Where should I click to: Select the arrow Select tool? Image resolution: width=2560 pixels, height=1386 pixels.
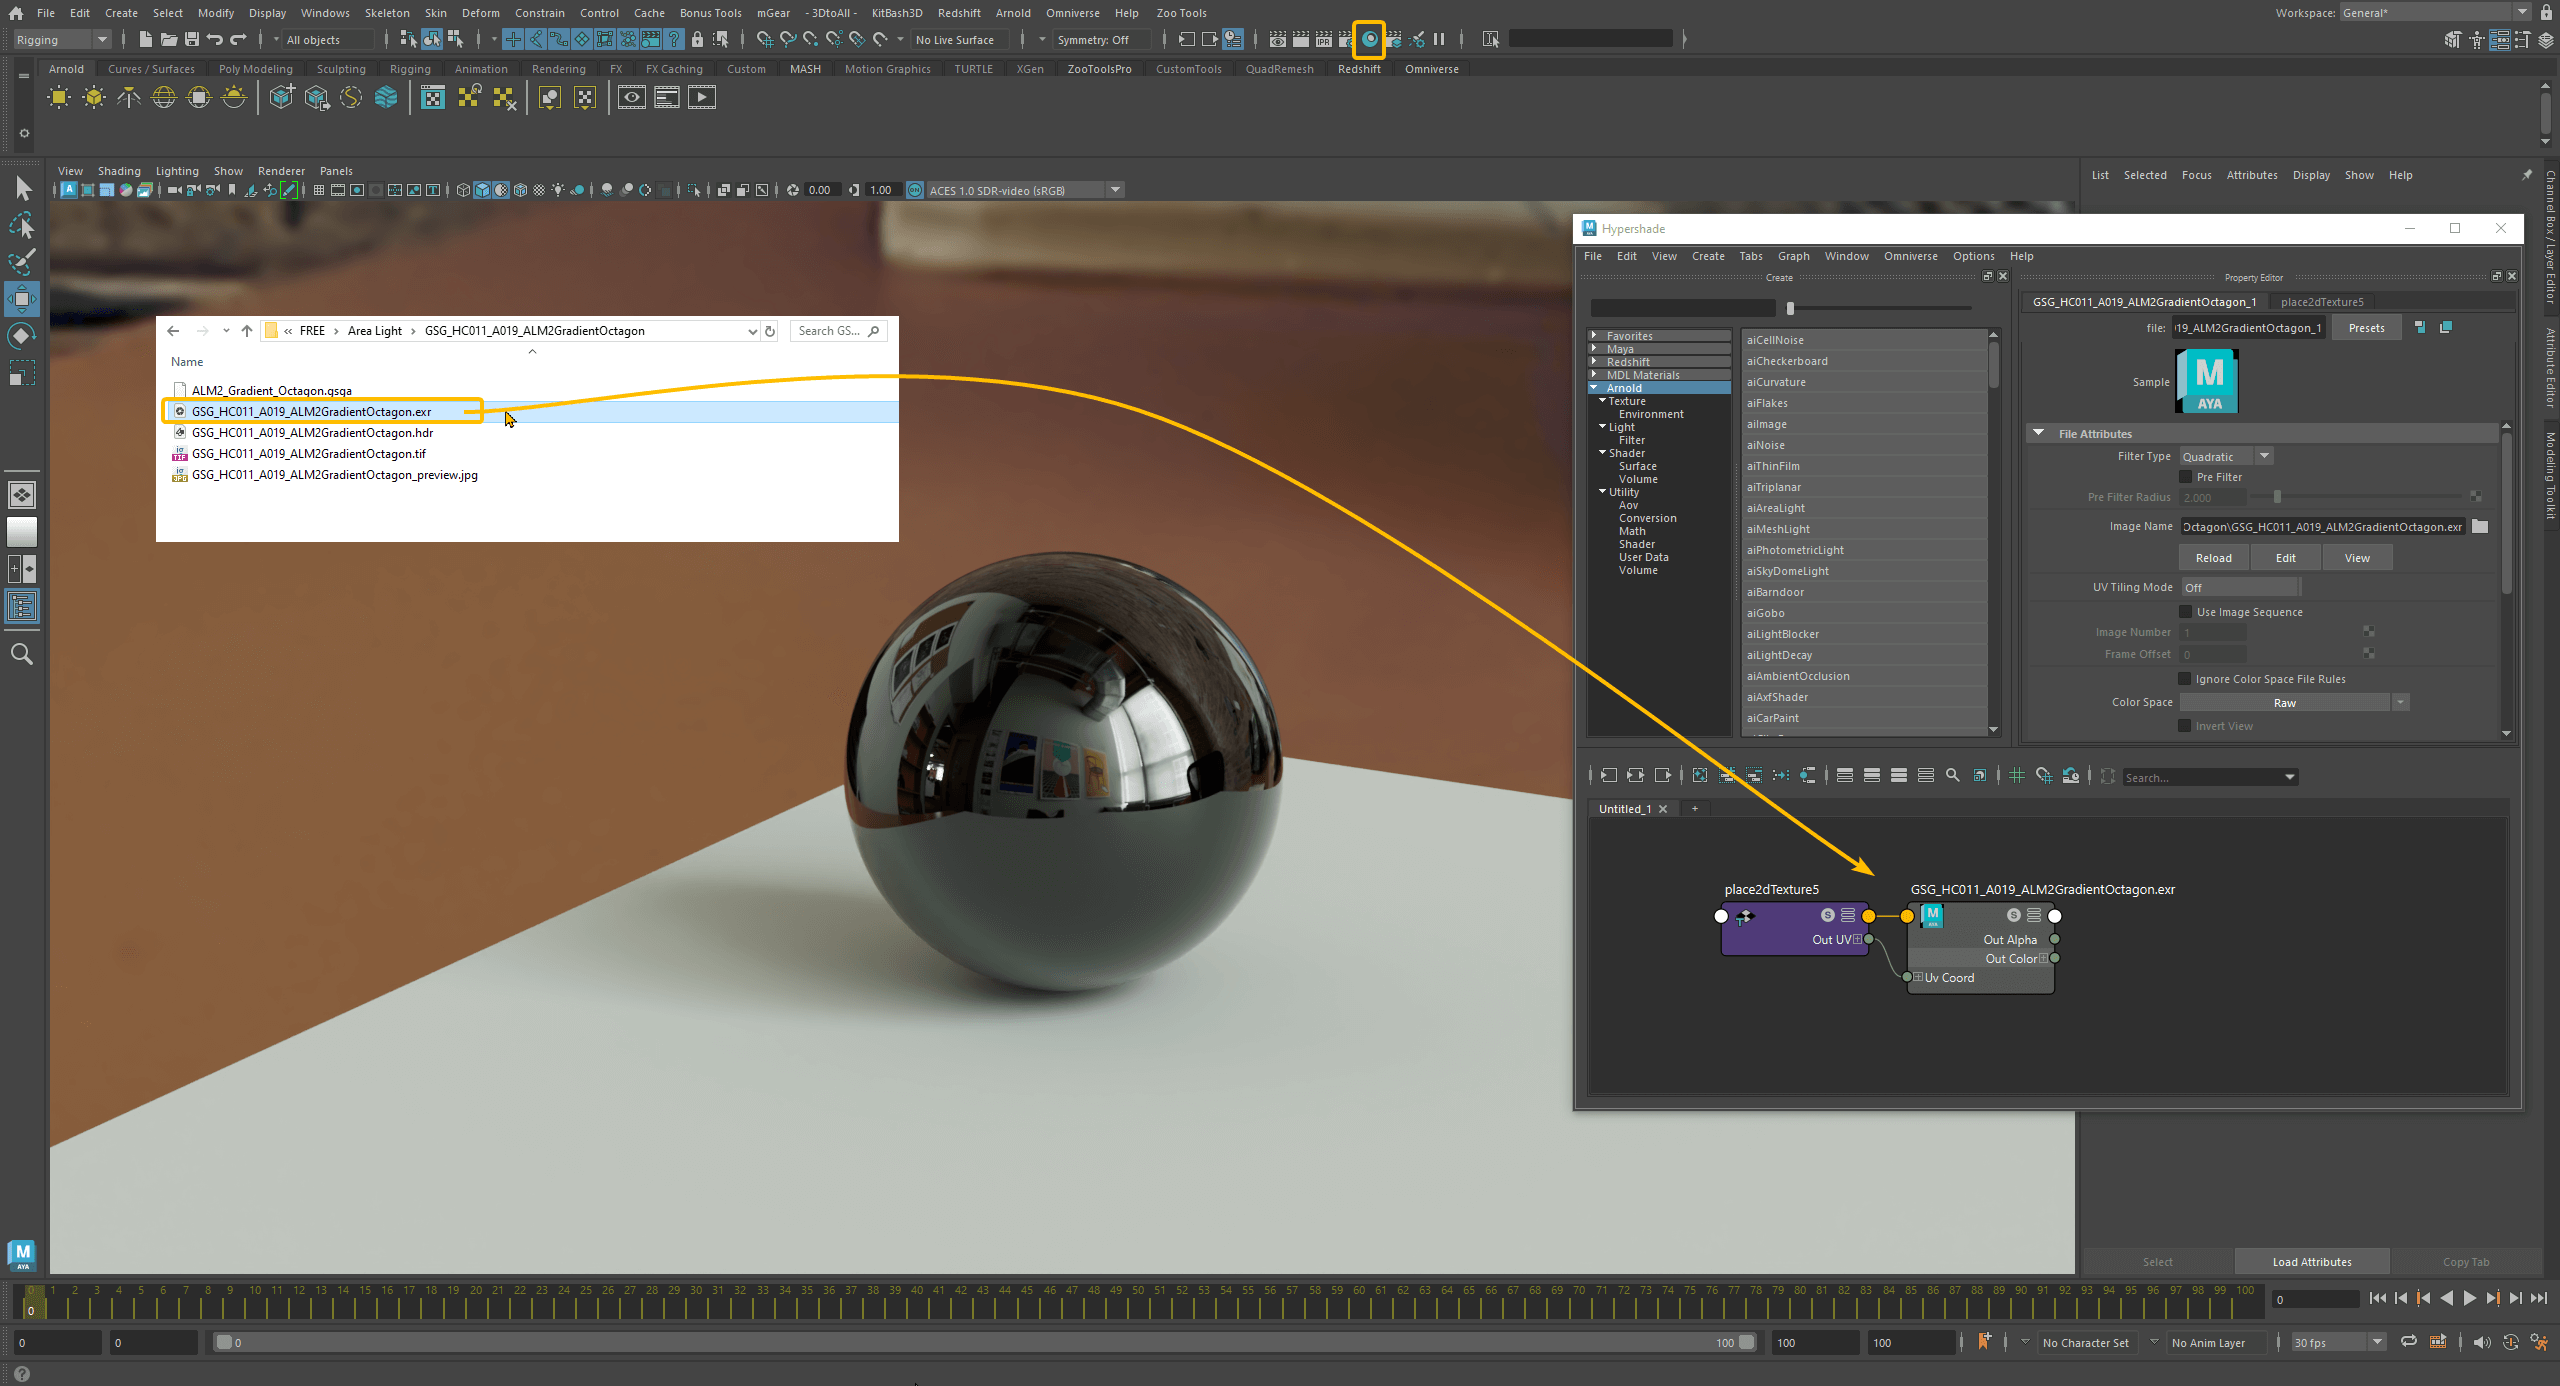(22, 188)
